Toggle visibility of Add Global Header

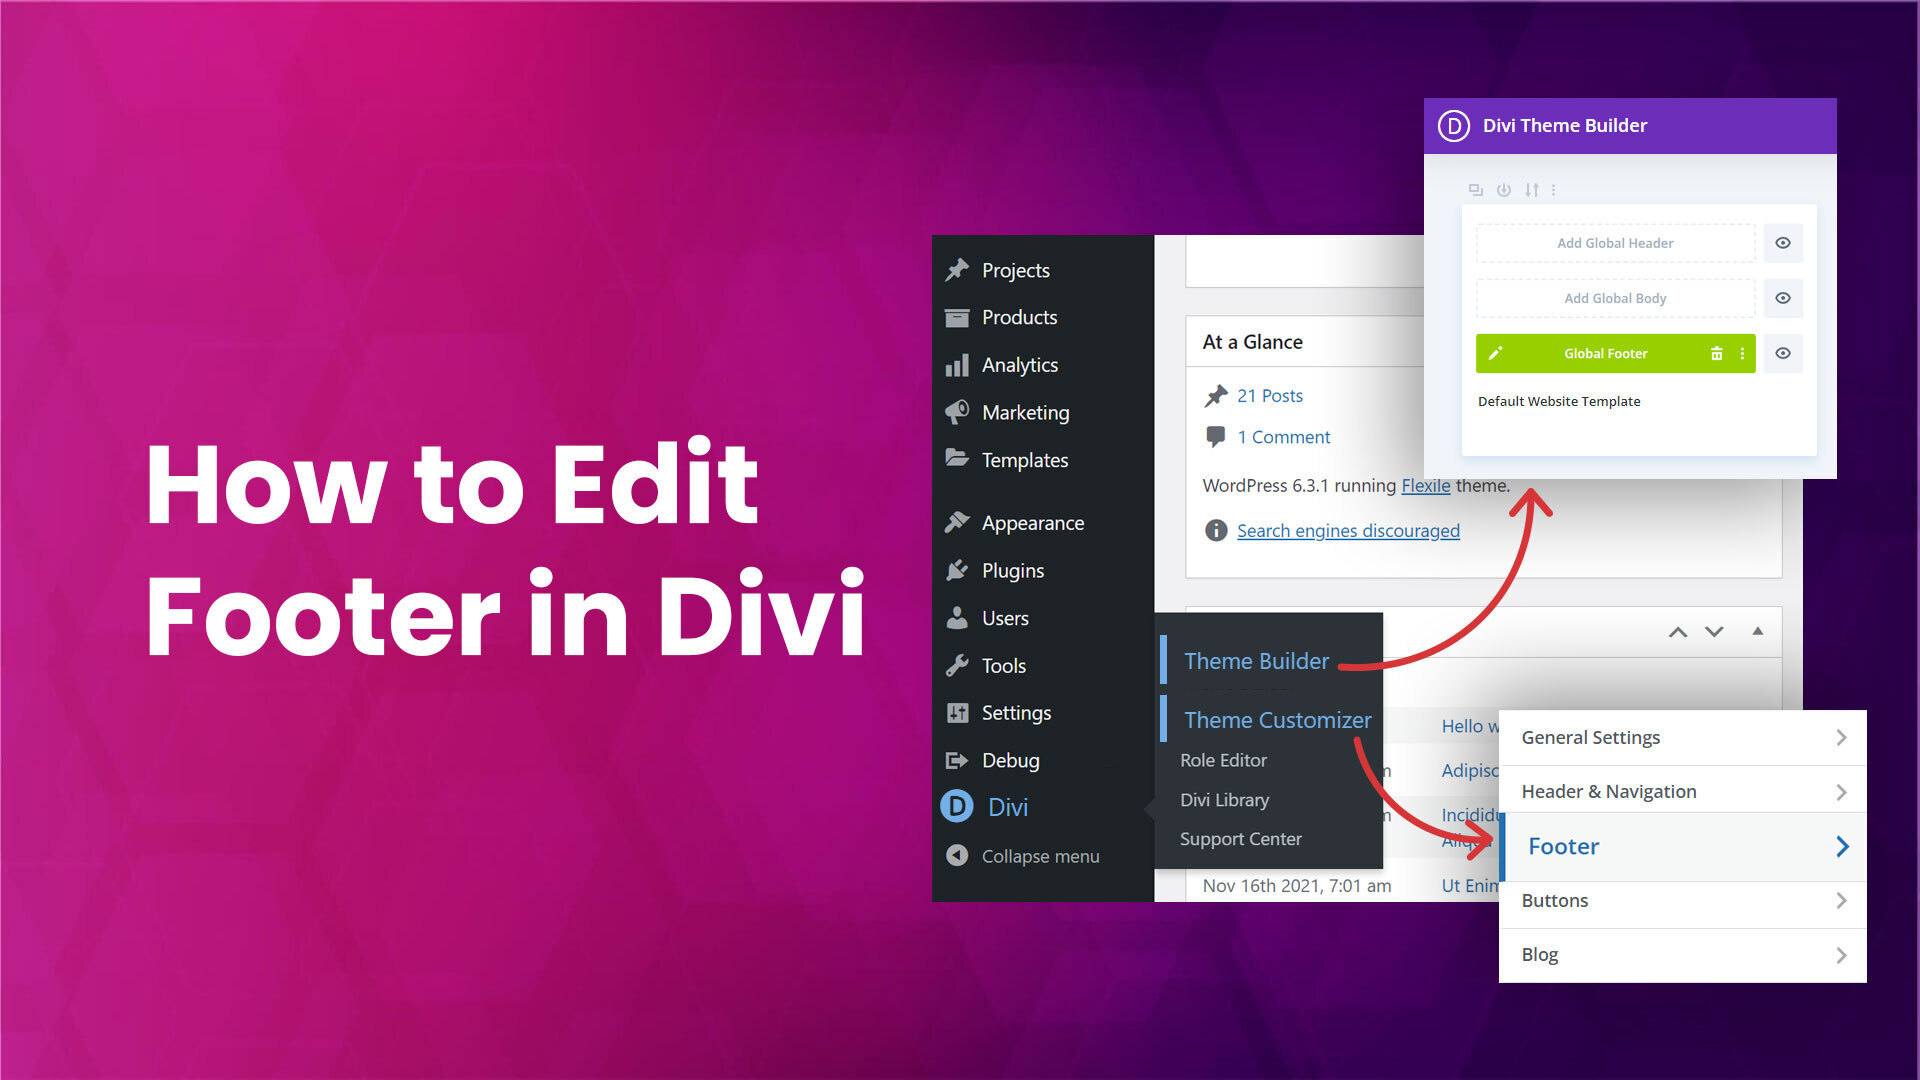(1784, 243)
